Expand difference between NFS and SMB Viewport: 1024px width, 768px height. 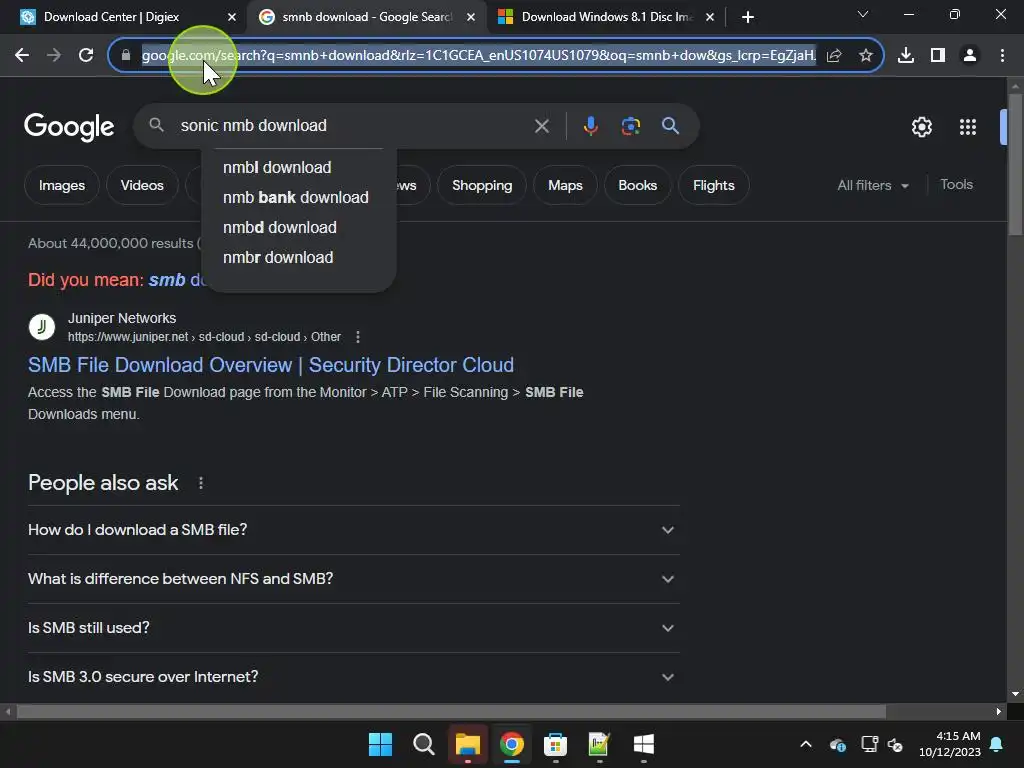353,579
